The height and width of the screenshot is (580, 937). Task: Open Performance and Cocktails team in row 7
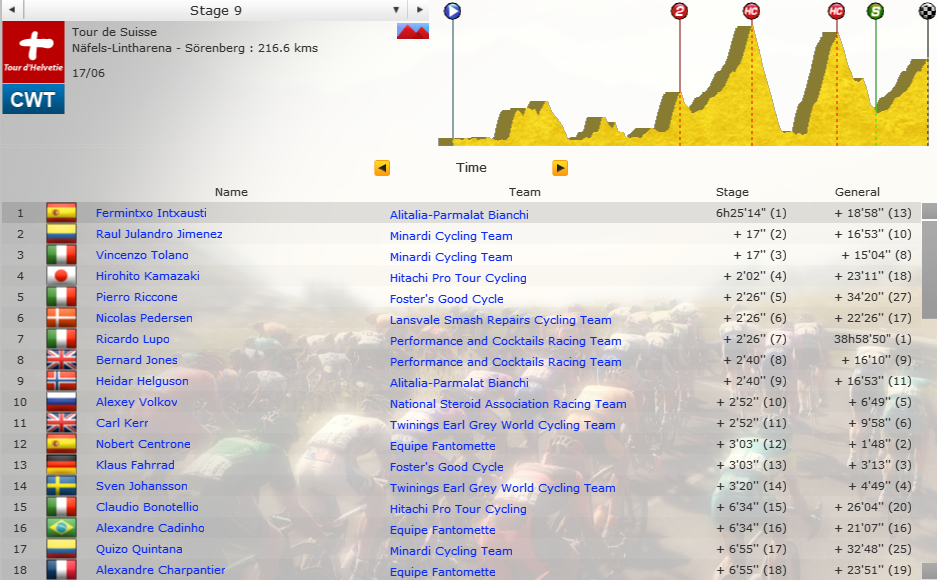[x=506, y=340]
